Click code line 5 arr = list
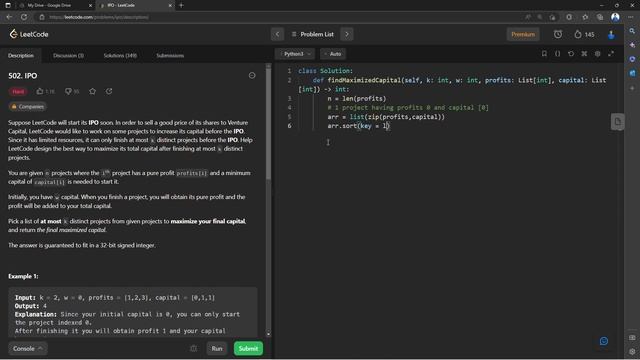 [386, 117]
